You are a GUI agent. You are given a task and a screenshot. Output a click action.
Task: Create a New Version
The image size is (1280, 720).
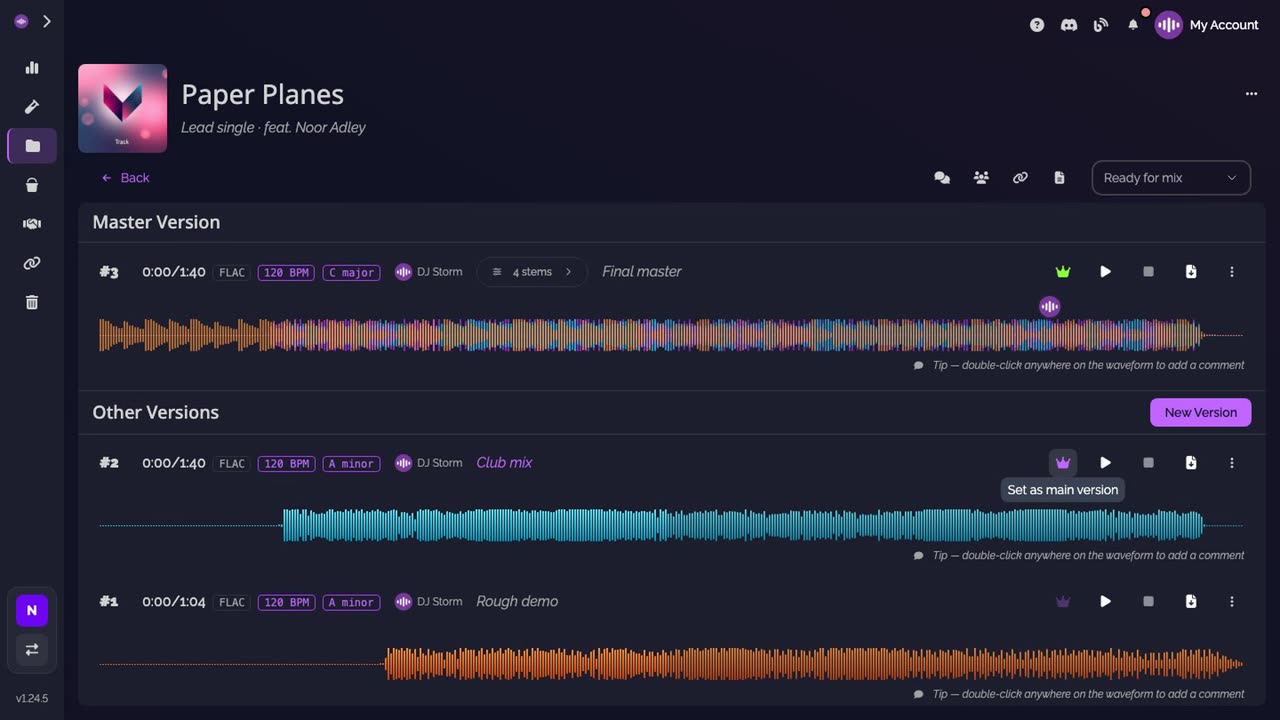1200,412
